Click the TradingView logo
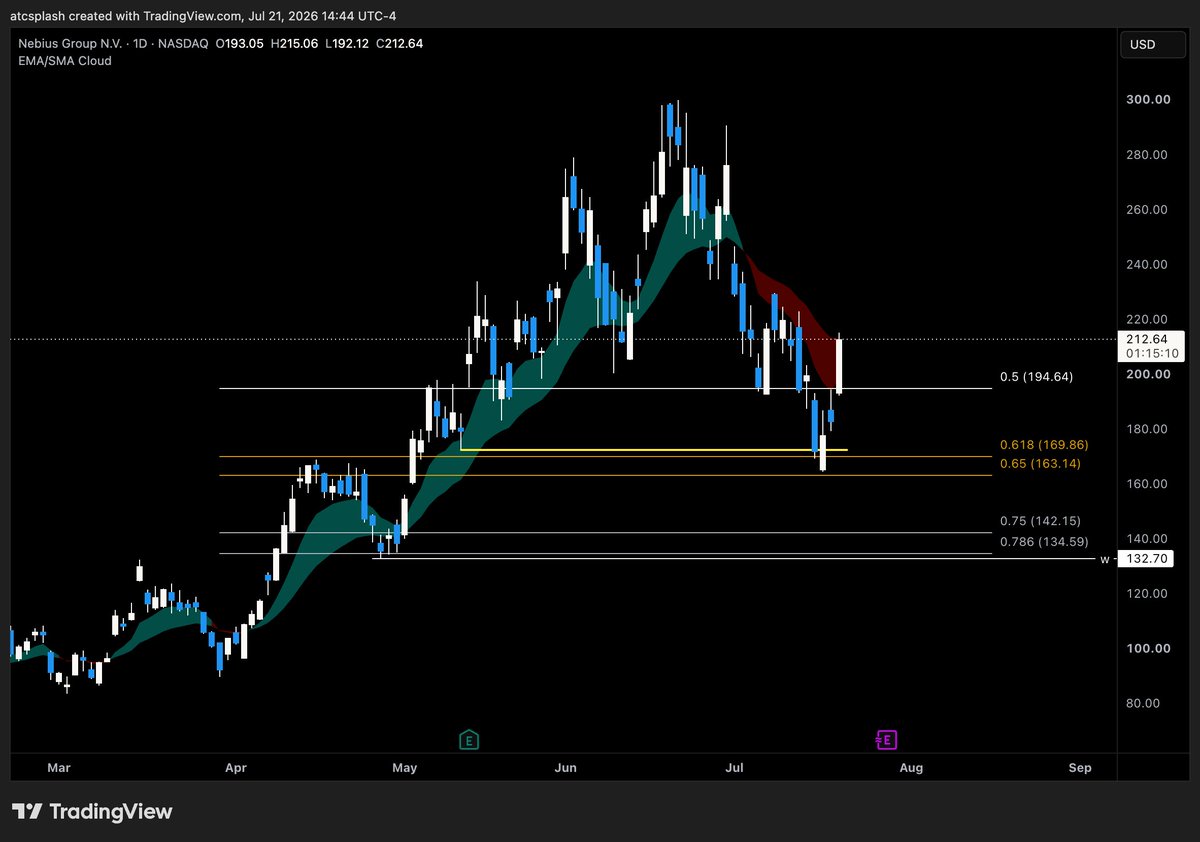The image size is (1200, 842). pos(92,812)
